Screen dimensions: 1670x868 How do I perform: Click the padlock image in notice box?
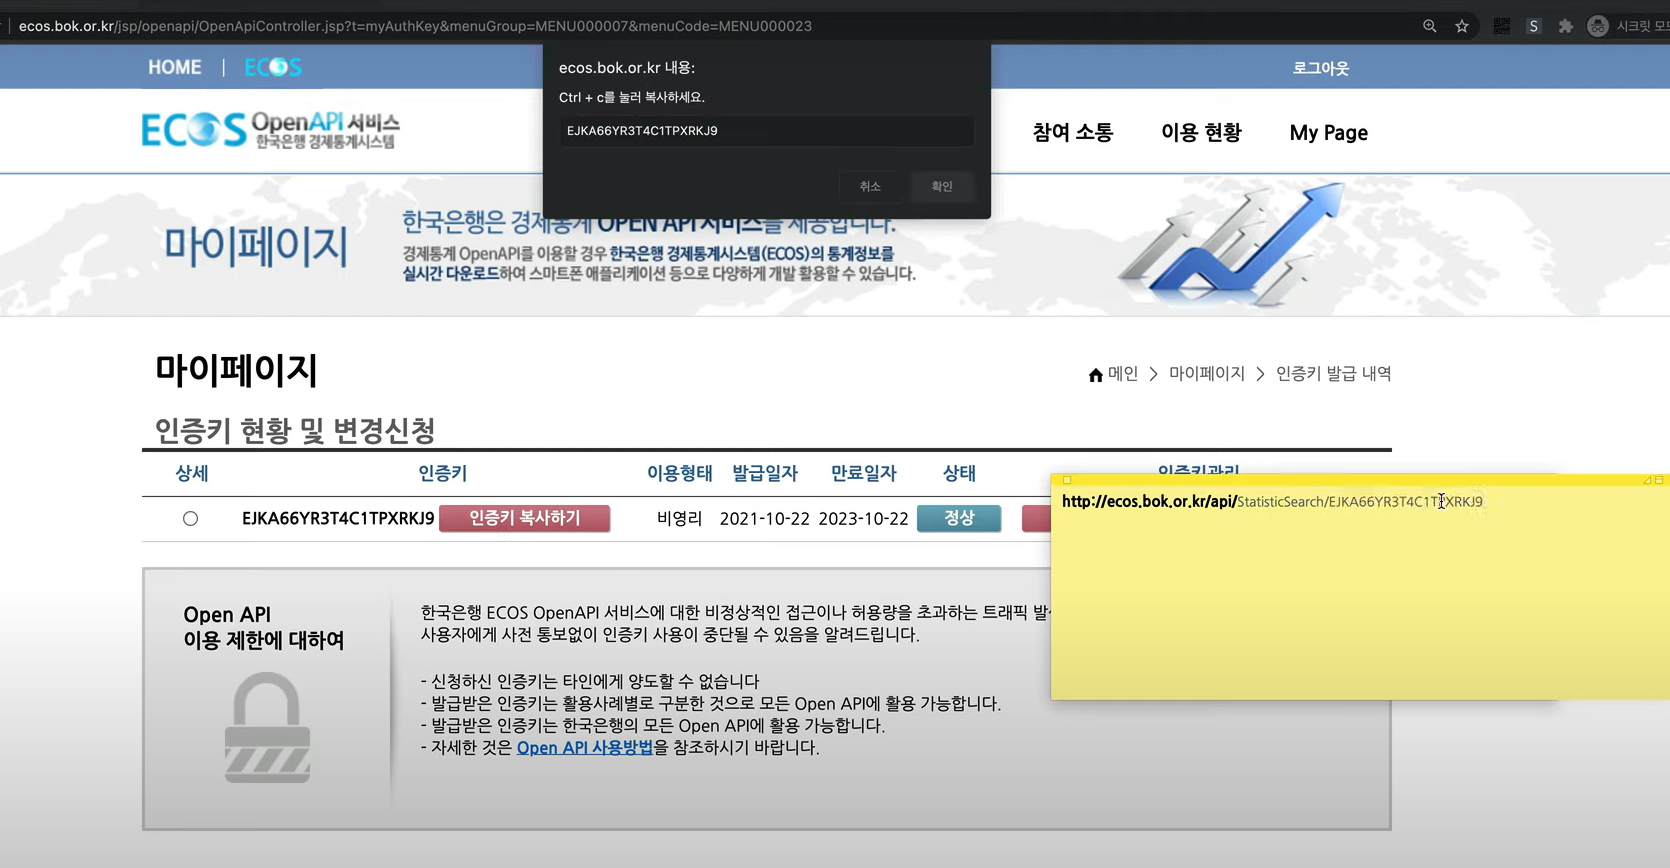[x=267, y=727]
